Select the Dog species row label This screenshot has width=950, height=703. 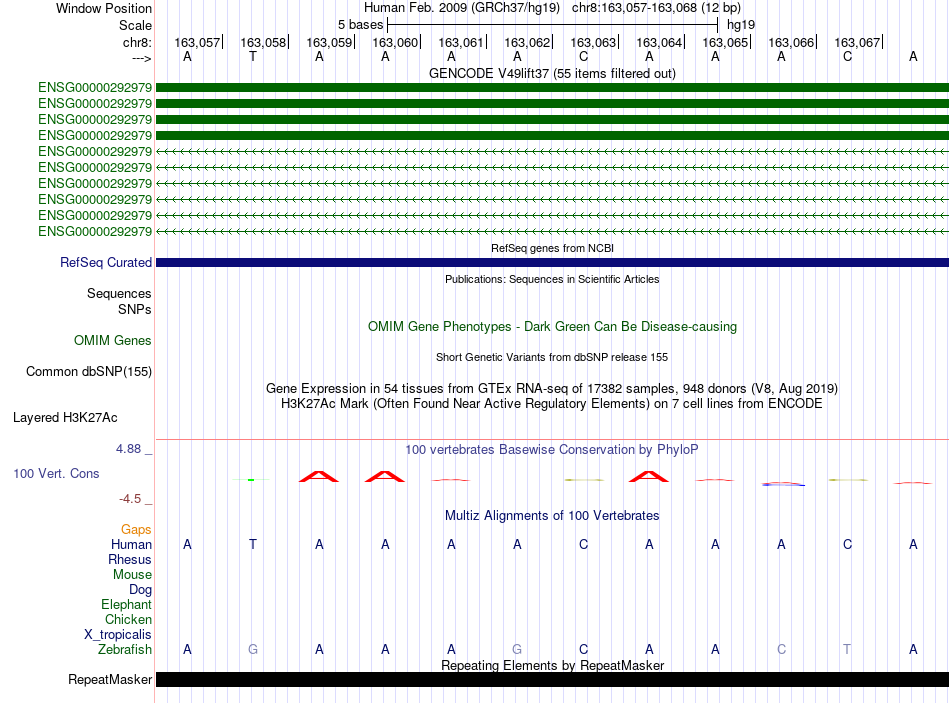[x=140, y=590]
